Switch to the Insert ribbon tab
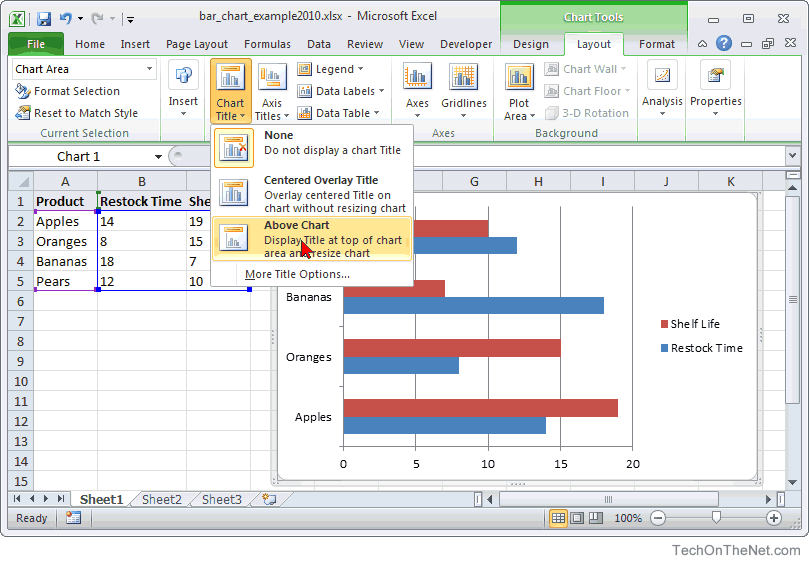Viewport: 809px width, 562px height. click(135, 44)
